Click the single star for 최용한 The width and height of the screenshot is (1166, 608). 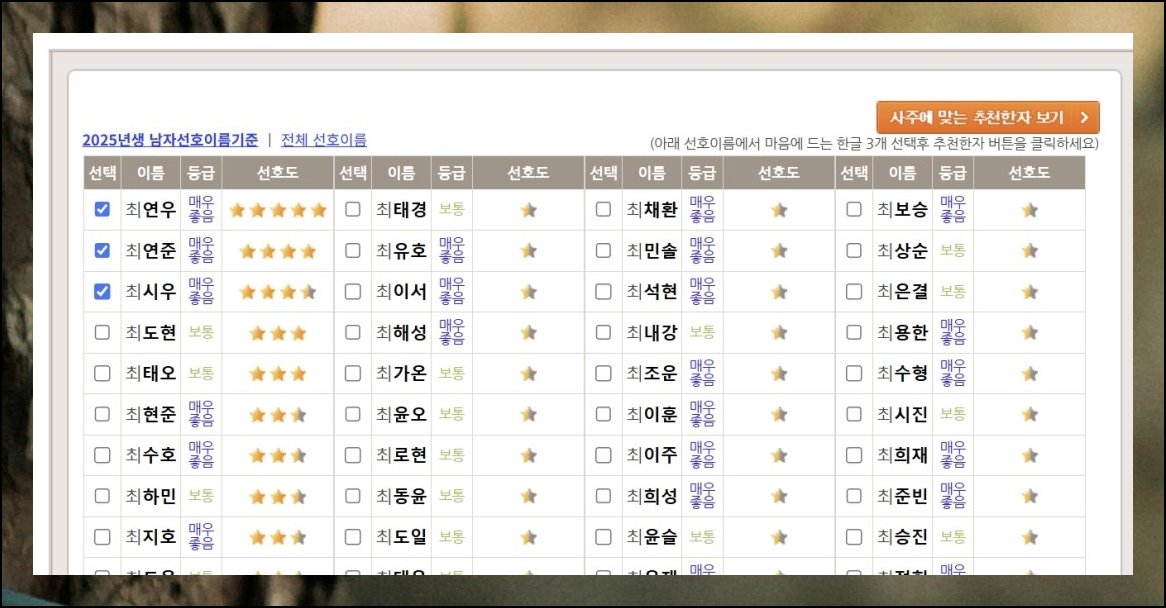tap(1030, 333)
